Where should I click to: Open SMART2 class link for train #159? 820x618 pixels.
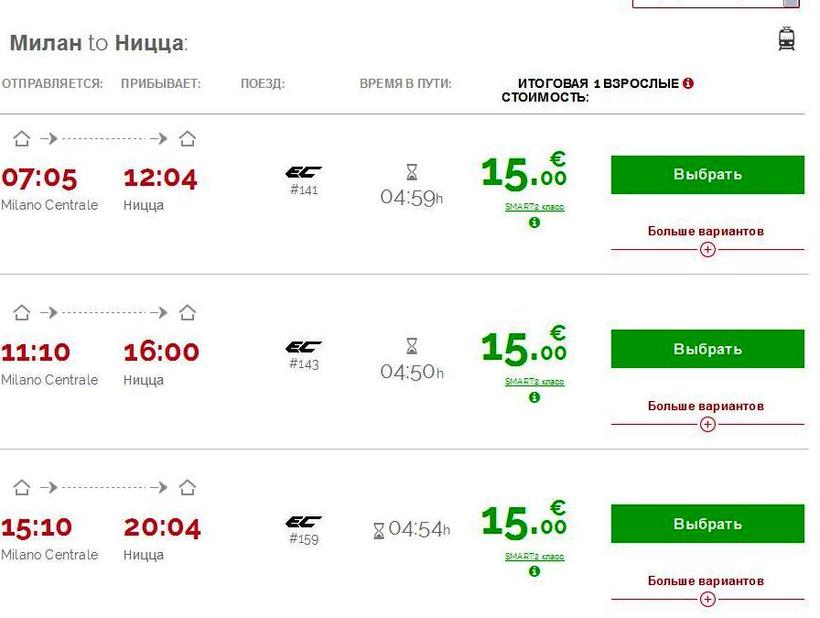pos(534,556)
